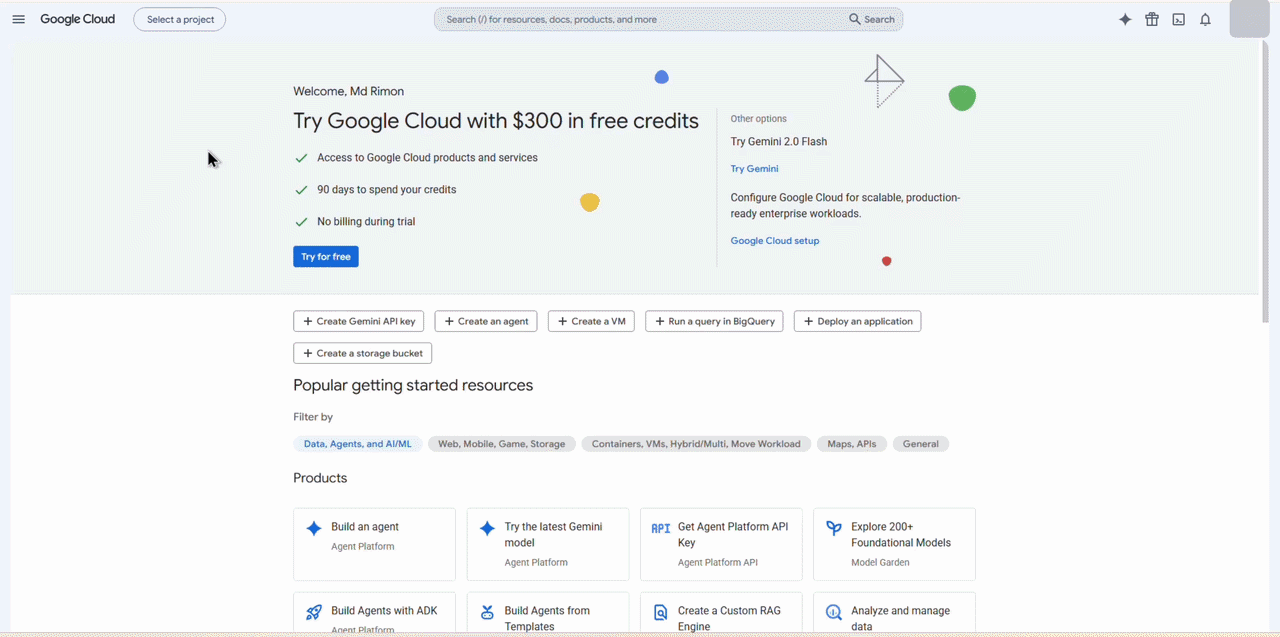Click plus icon on Run a query in BigQuery
Screen dimensions: 1280x637
point(660,321)
